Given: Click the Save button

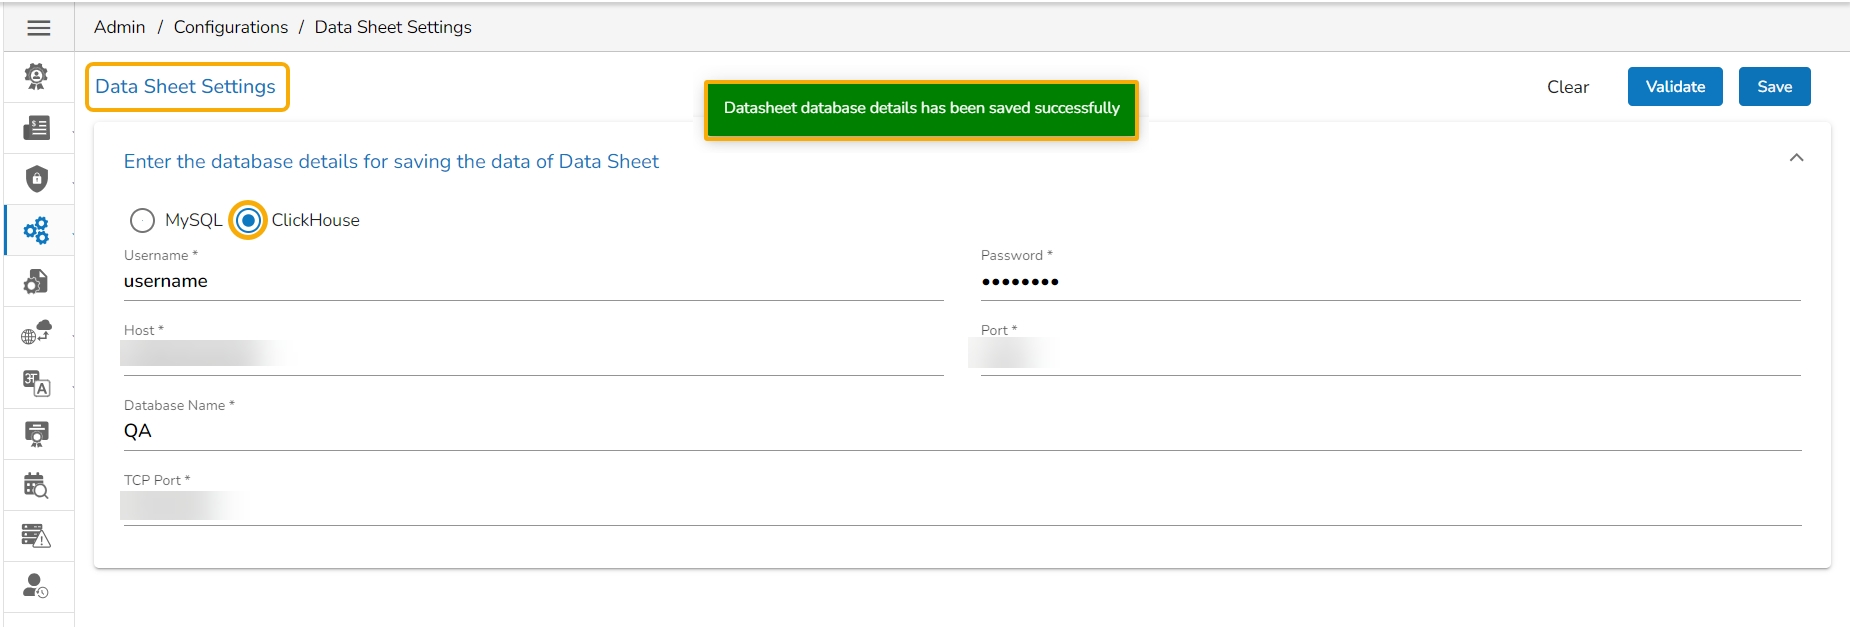Looking at the screenshot, I should coord(1774,87).
